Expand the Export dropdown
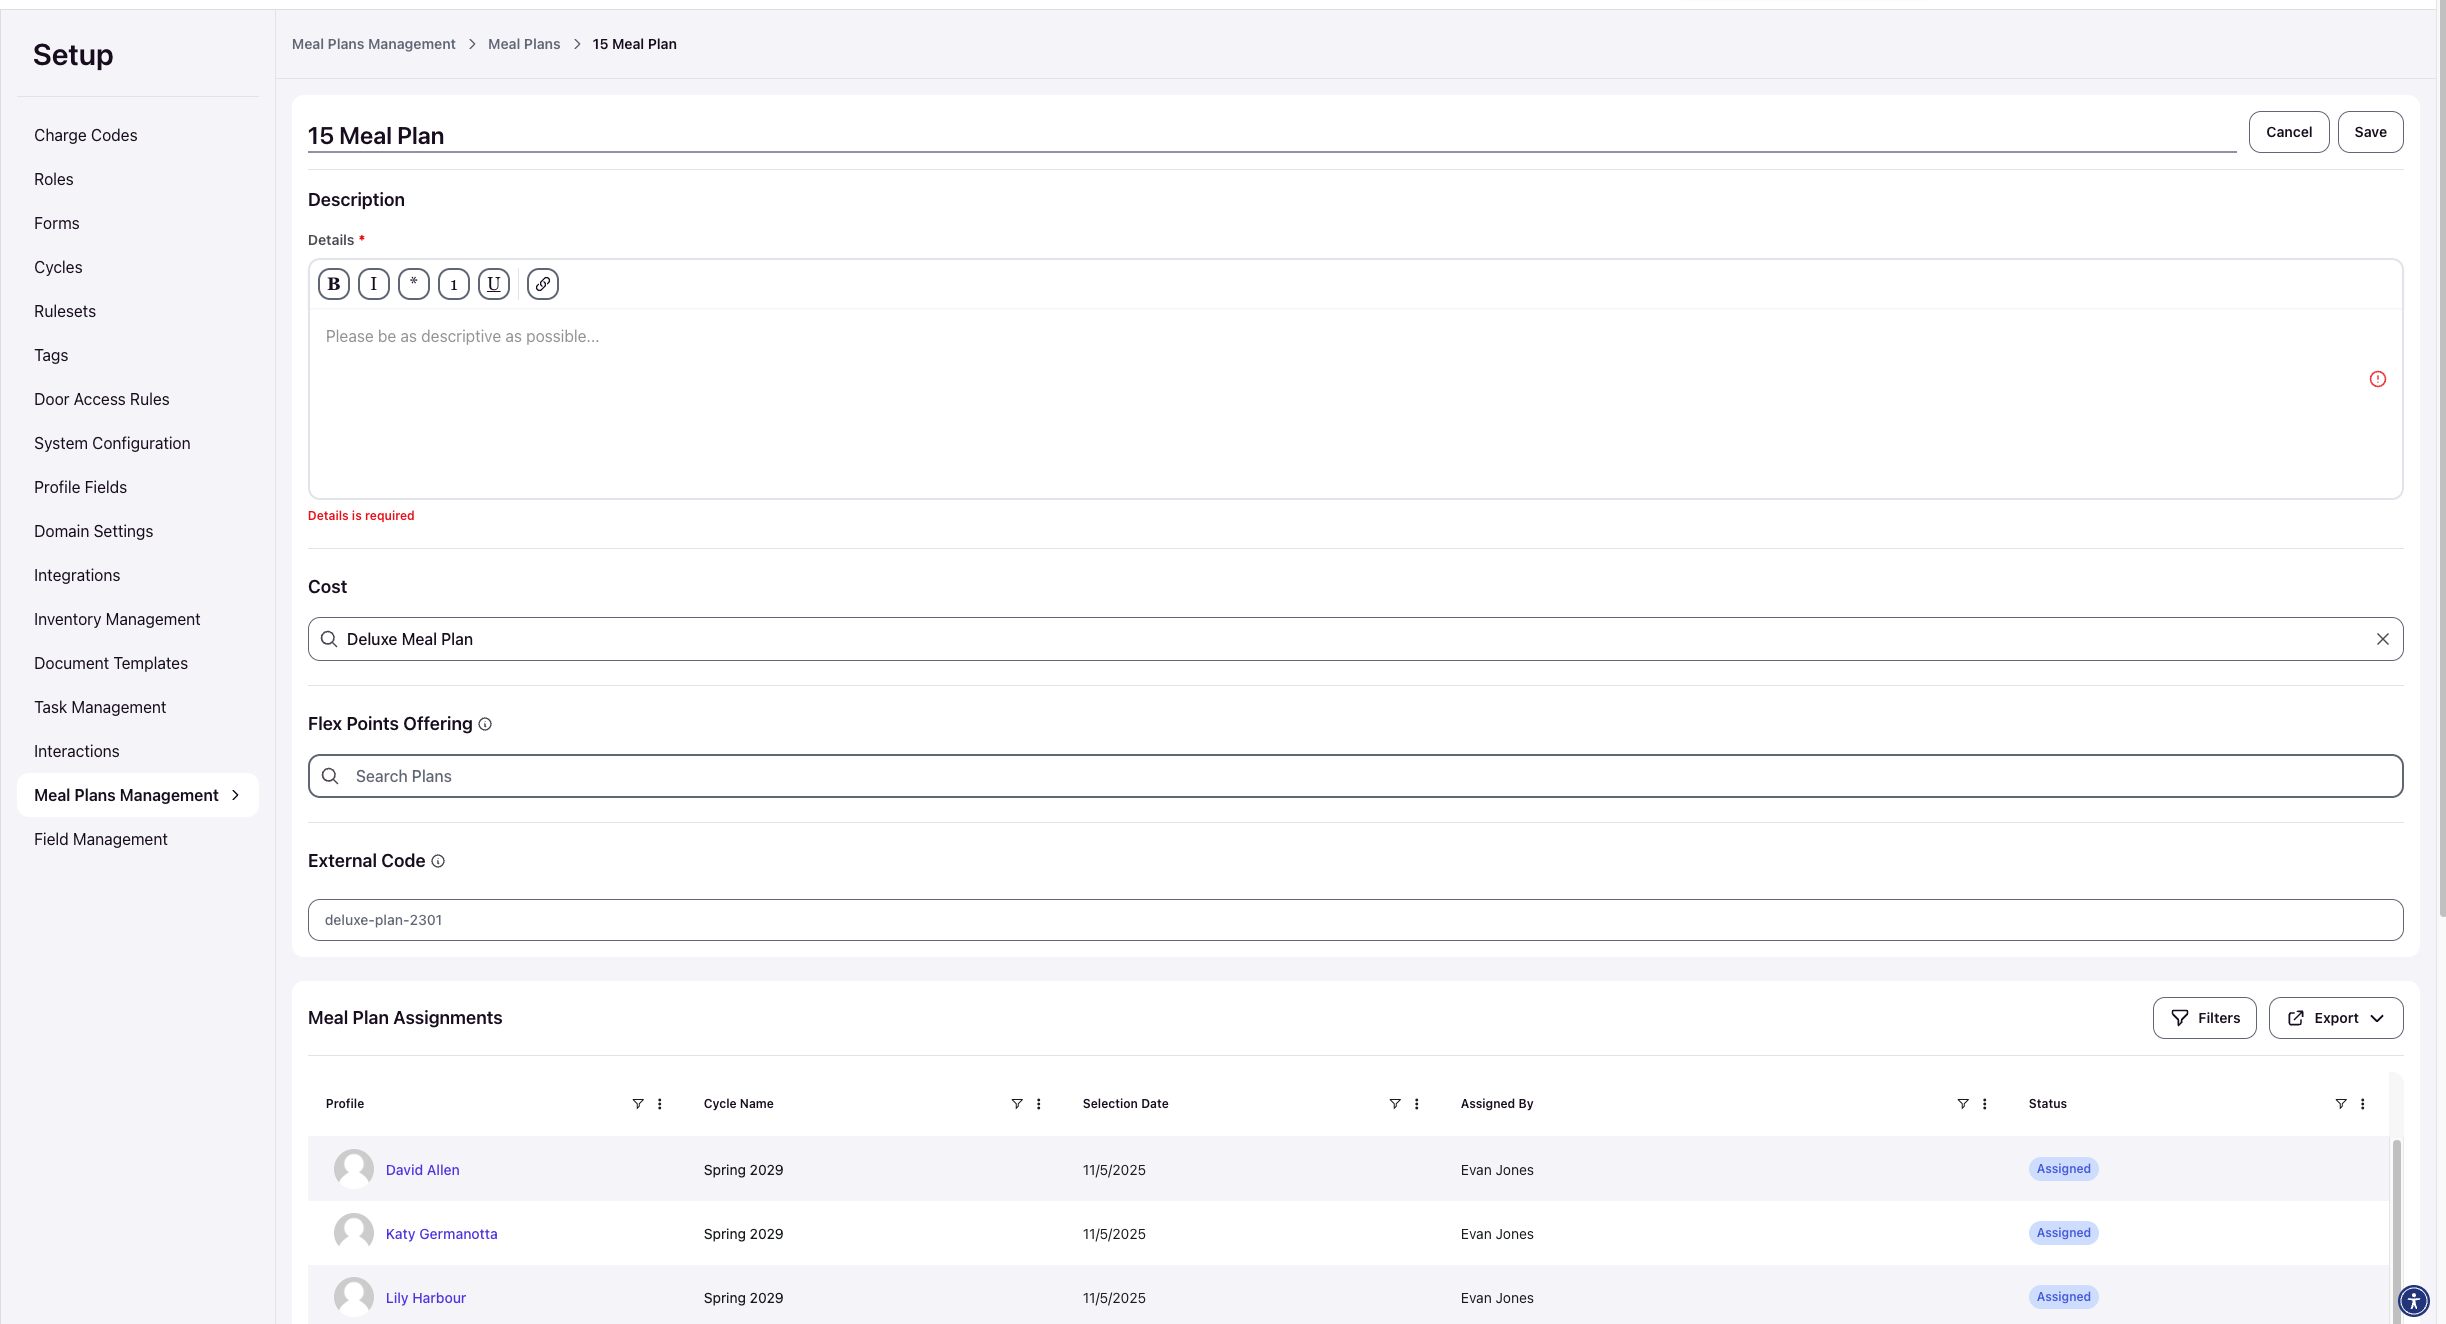 pos(2336,1018)
